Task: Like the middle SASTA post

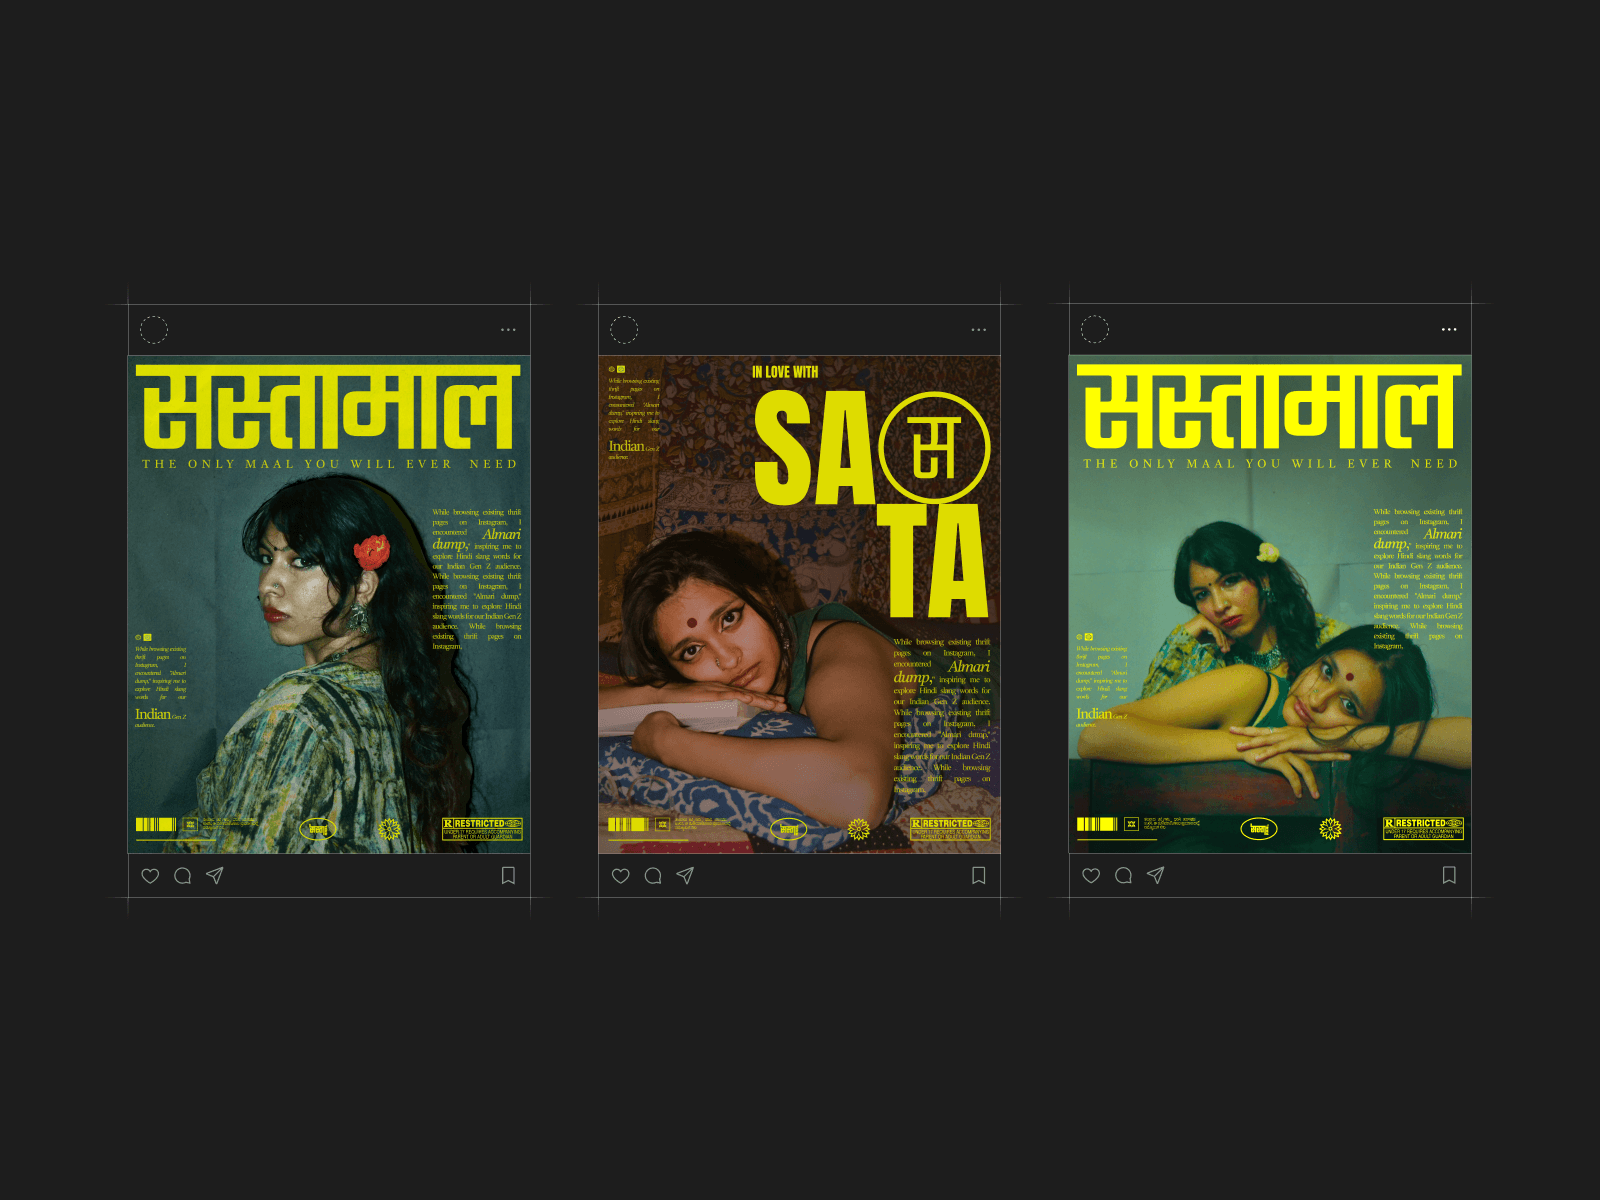Action: click(621, 876)
